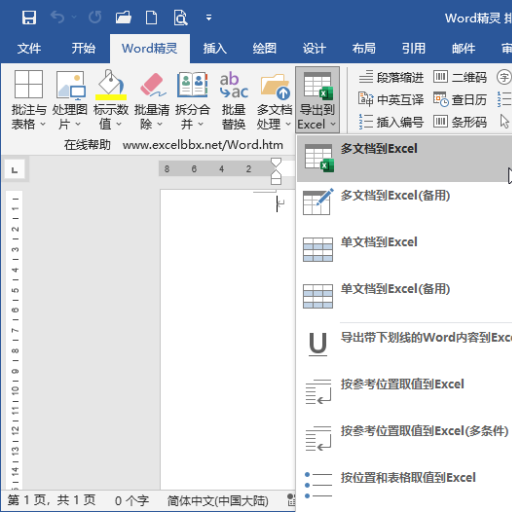Switch to the 引用 tab
512x512 pixels.
coord(414,49)
